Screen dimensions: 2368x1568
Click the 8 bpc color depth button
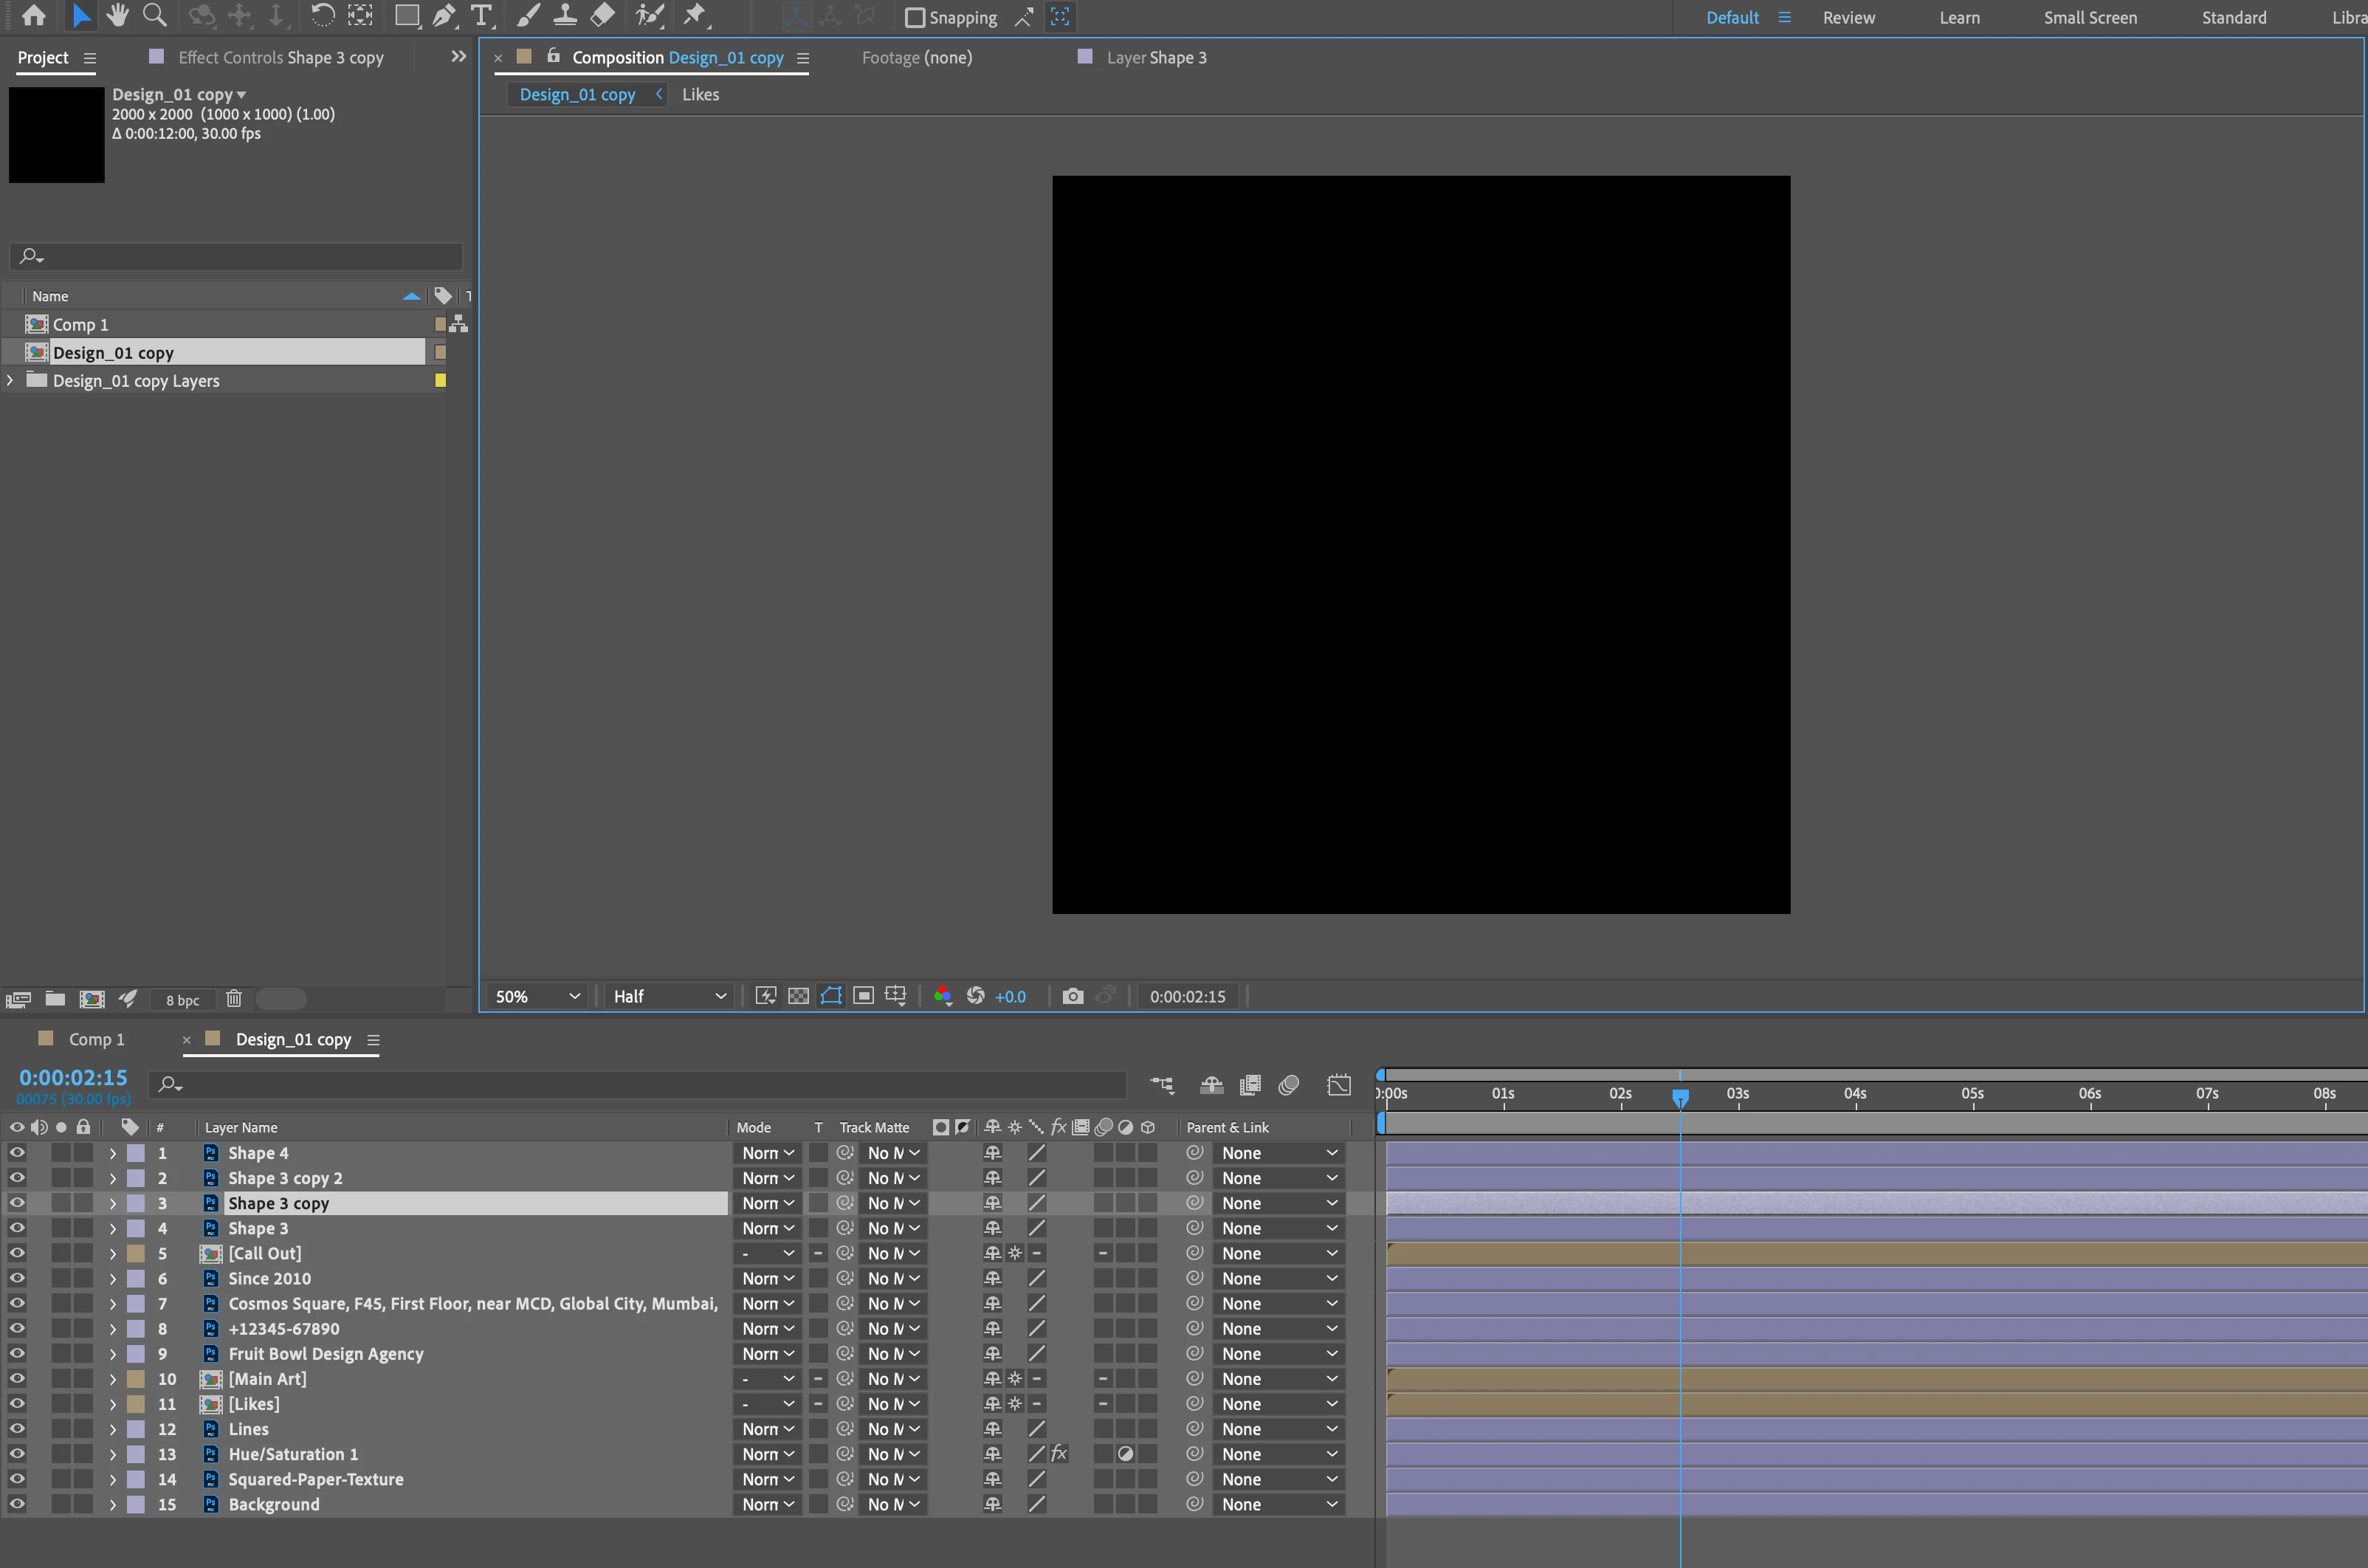182,1000
